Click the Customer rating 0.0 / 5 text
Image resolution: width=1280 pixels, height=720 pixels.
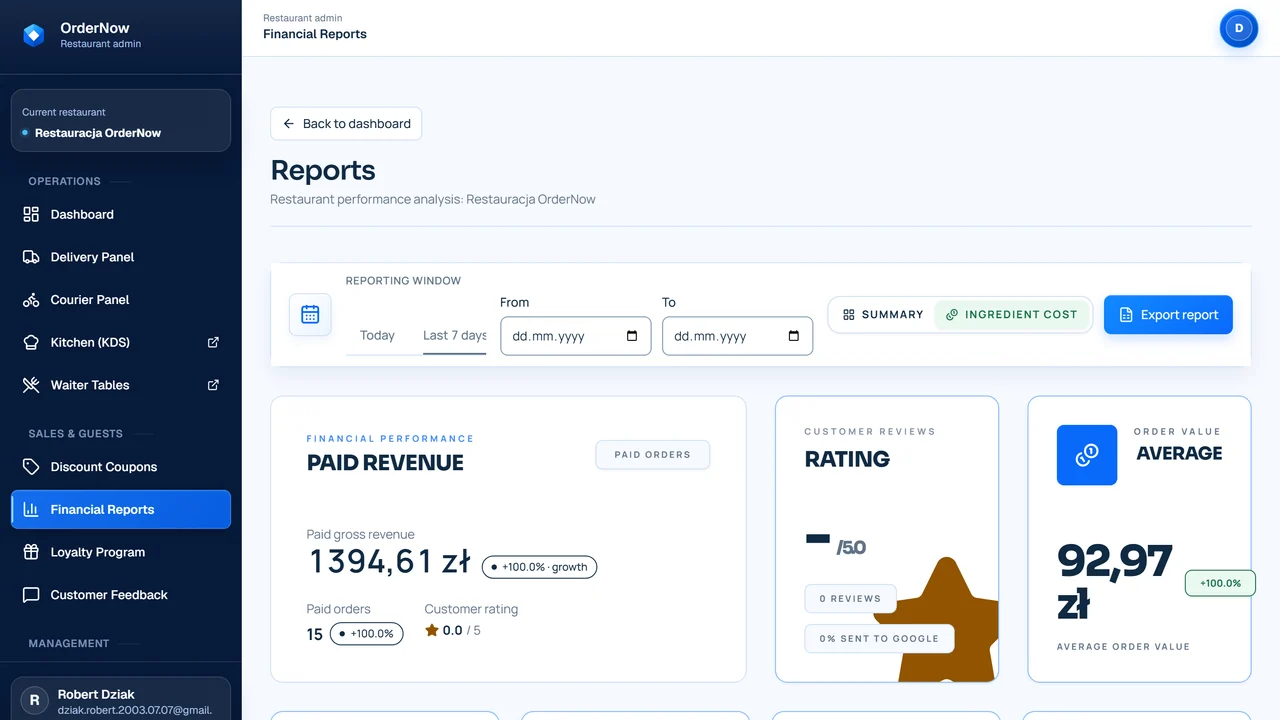(453, 630)
